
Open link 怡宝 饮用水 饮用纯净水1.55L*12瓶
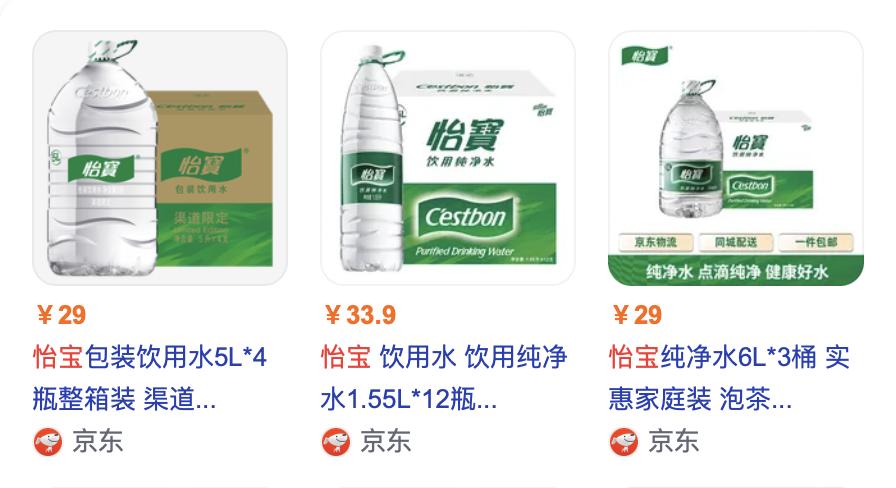[x=443, y=378]
